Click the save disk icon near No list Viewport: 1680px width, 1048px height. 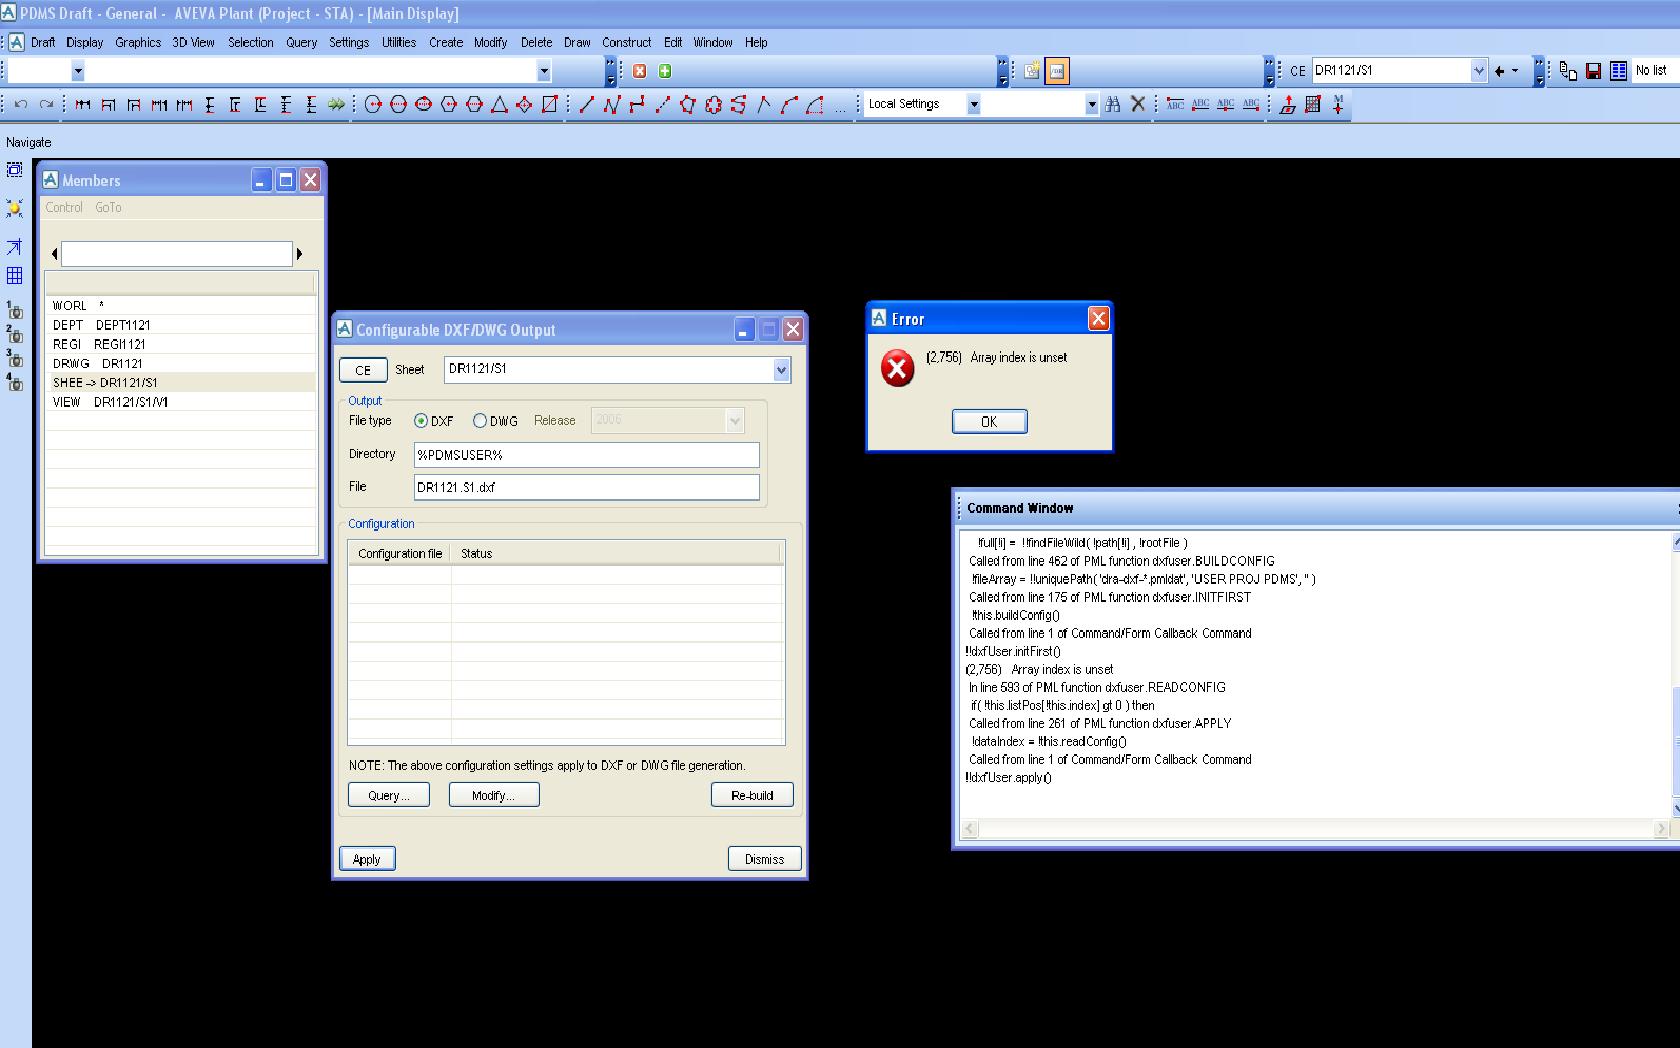tap(1593, 71)
